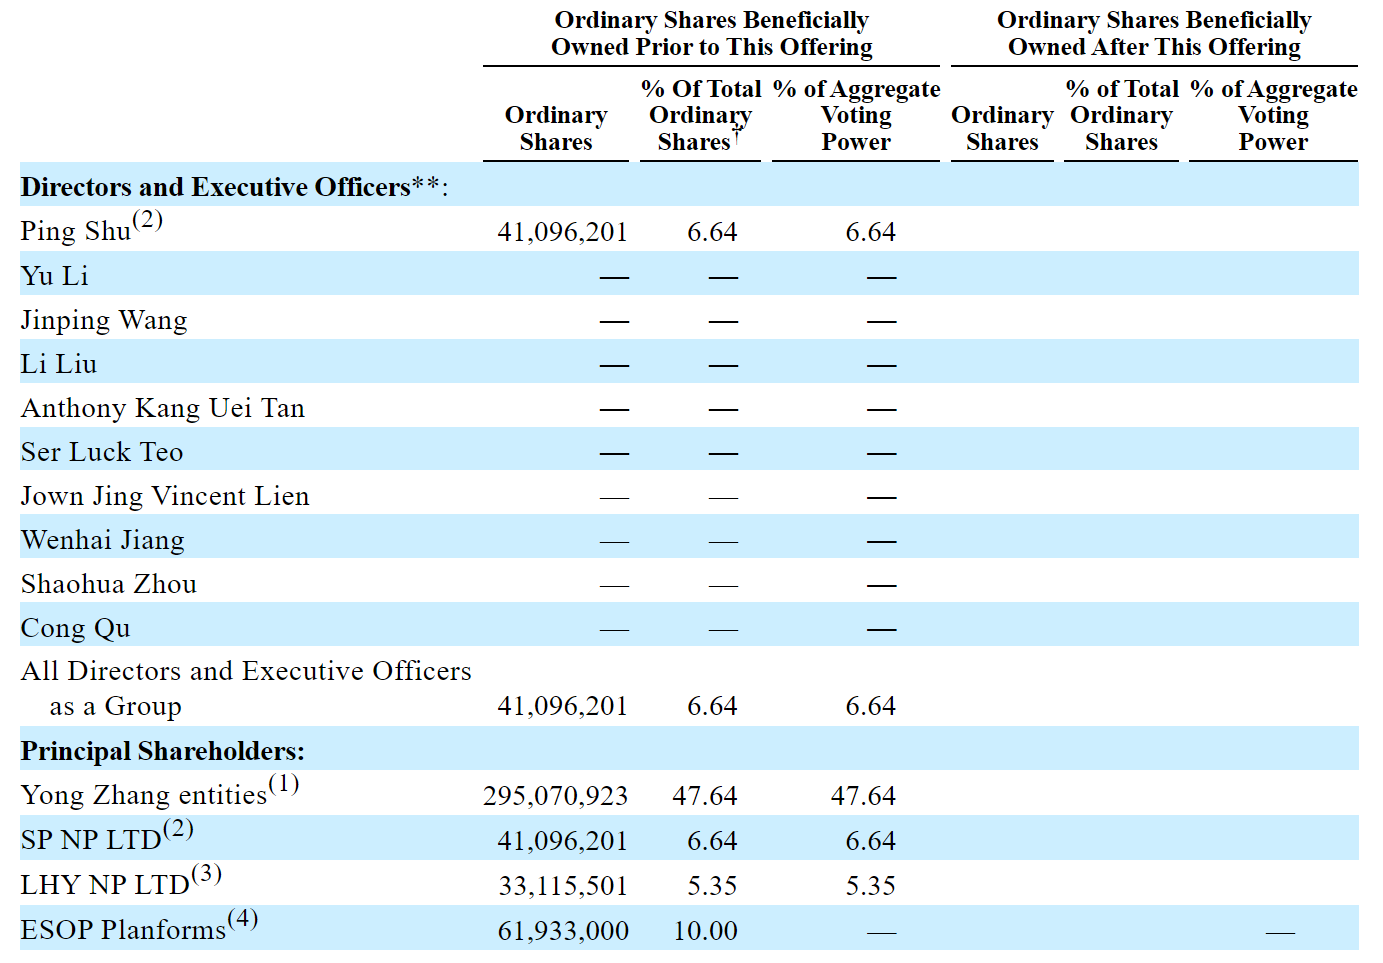Select the LHY NP LTD row label

coord(105,885)
